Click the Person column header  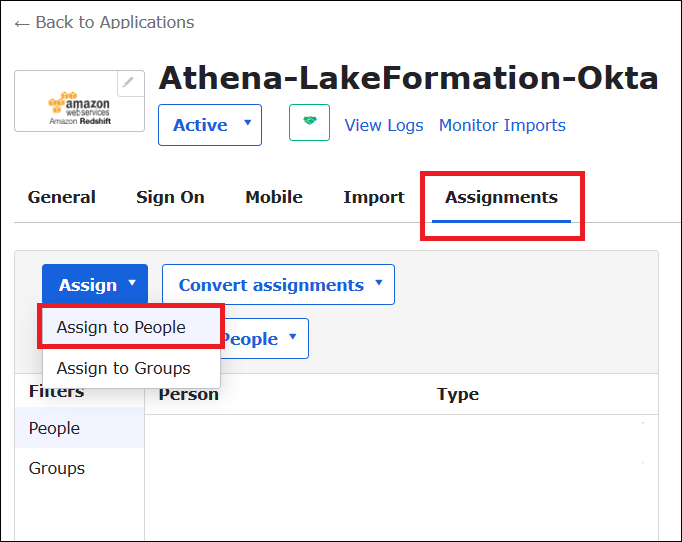click(189, 394)
